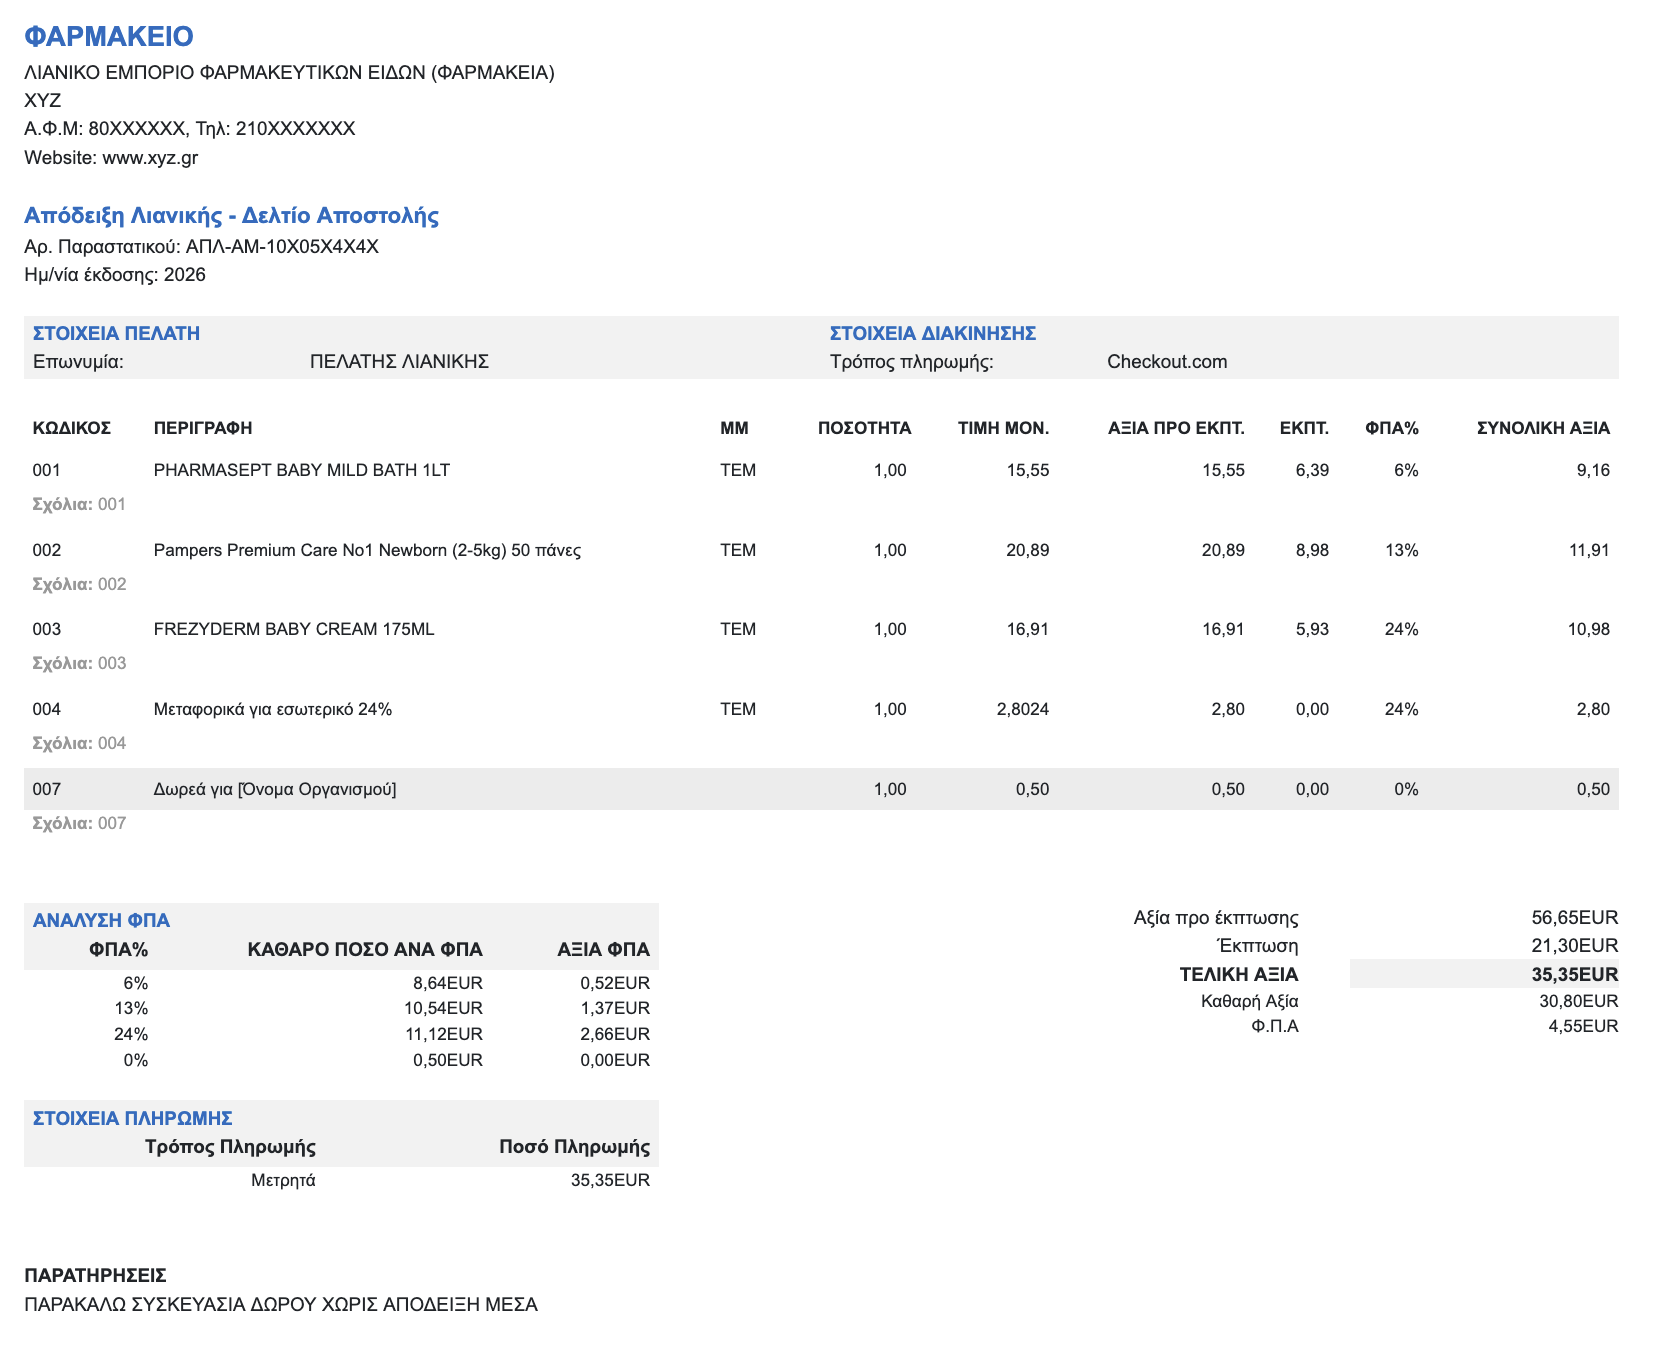Select the Pampers Premium Care No1 Newborn item
Screen dimensions: 1658x1345
367,551
